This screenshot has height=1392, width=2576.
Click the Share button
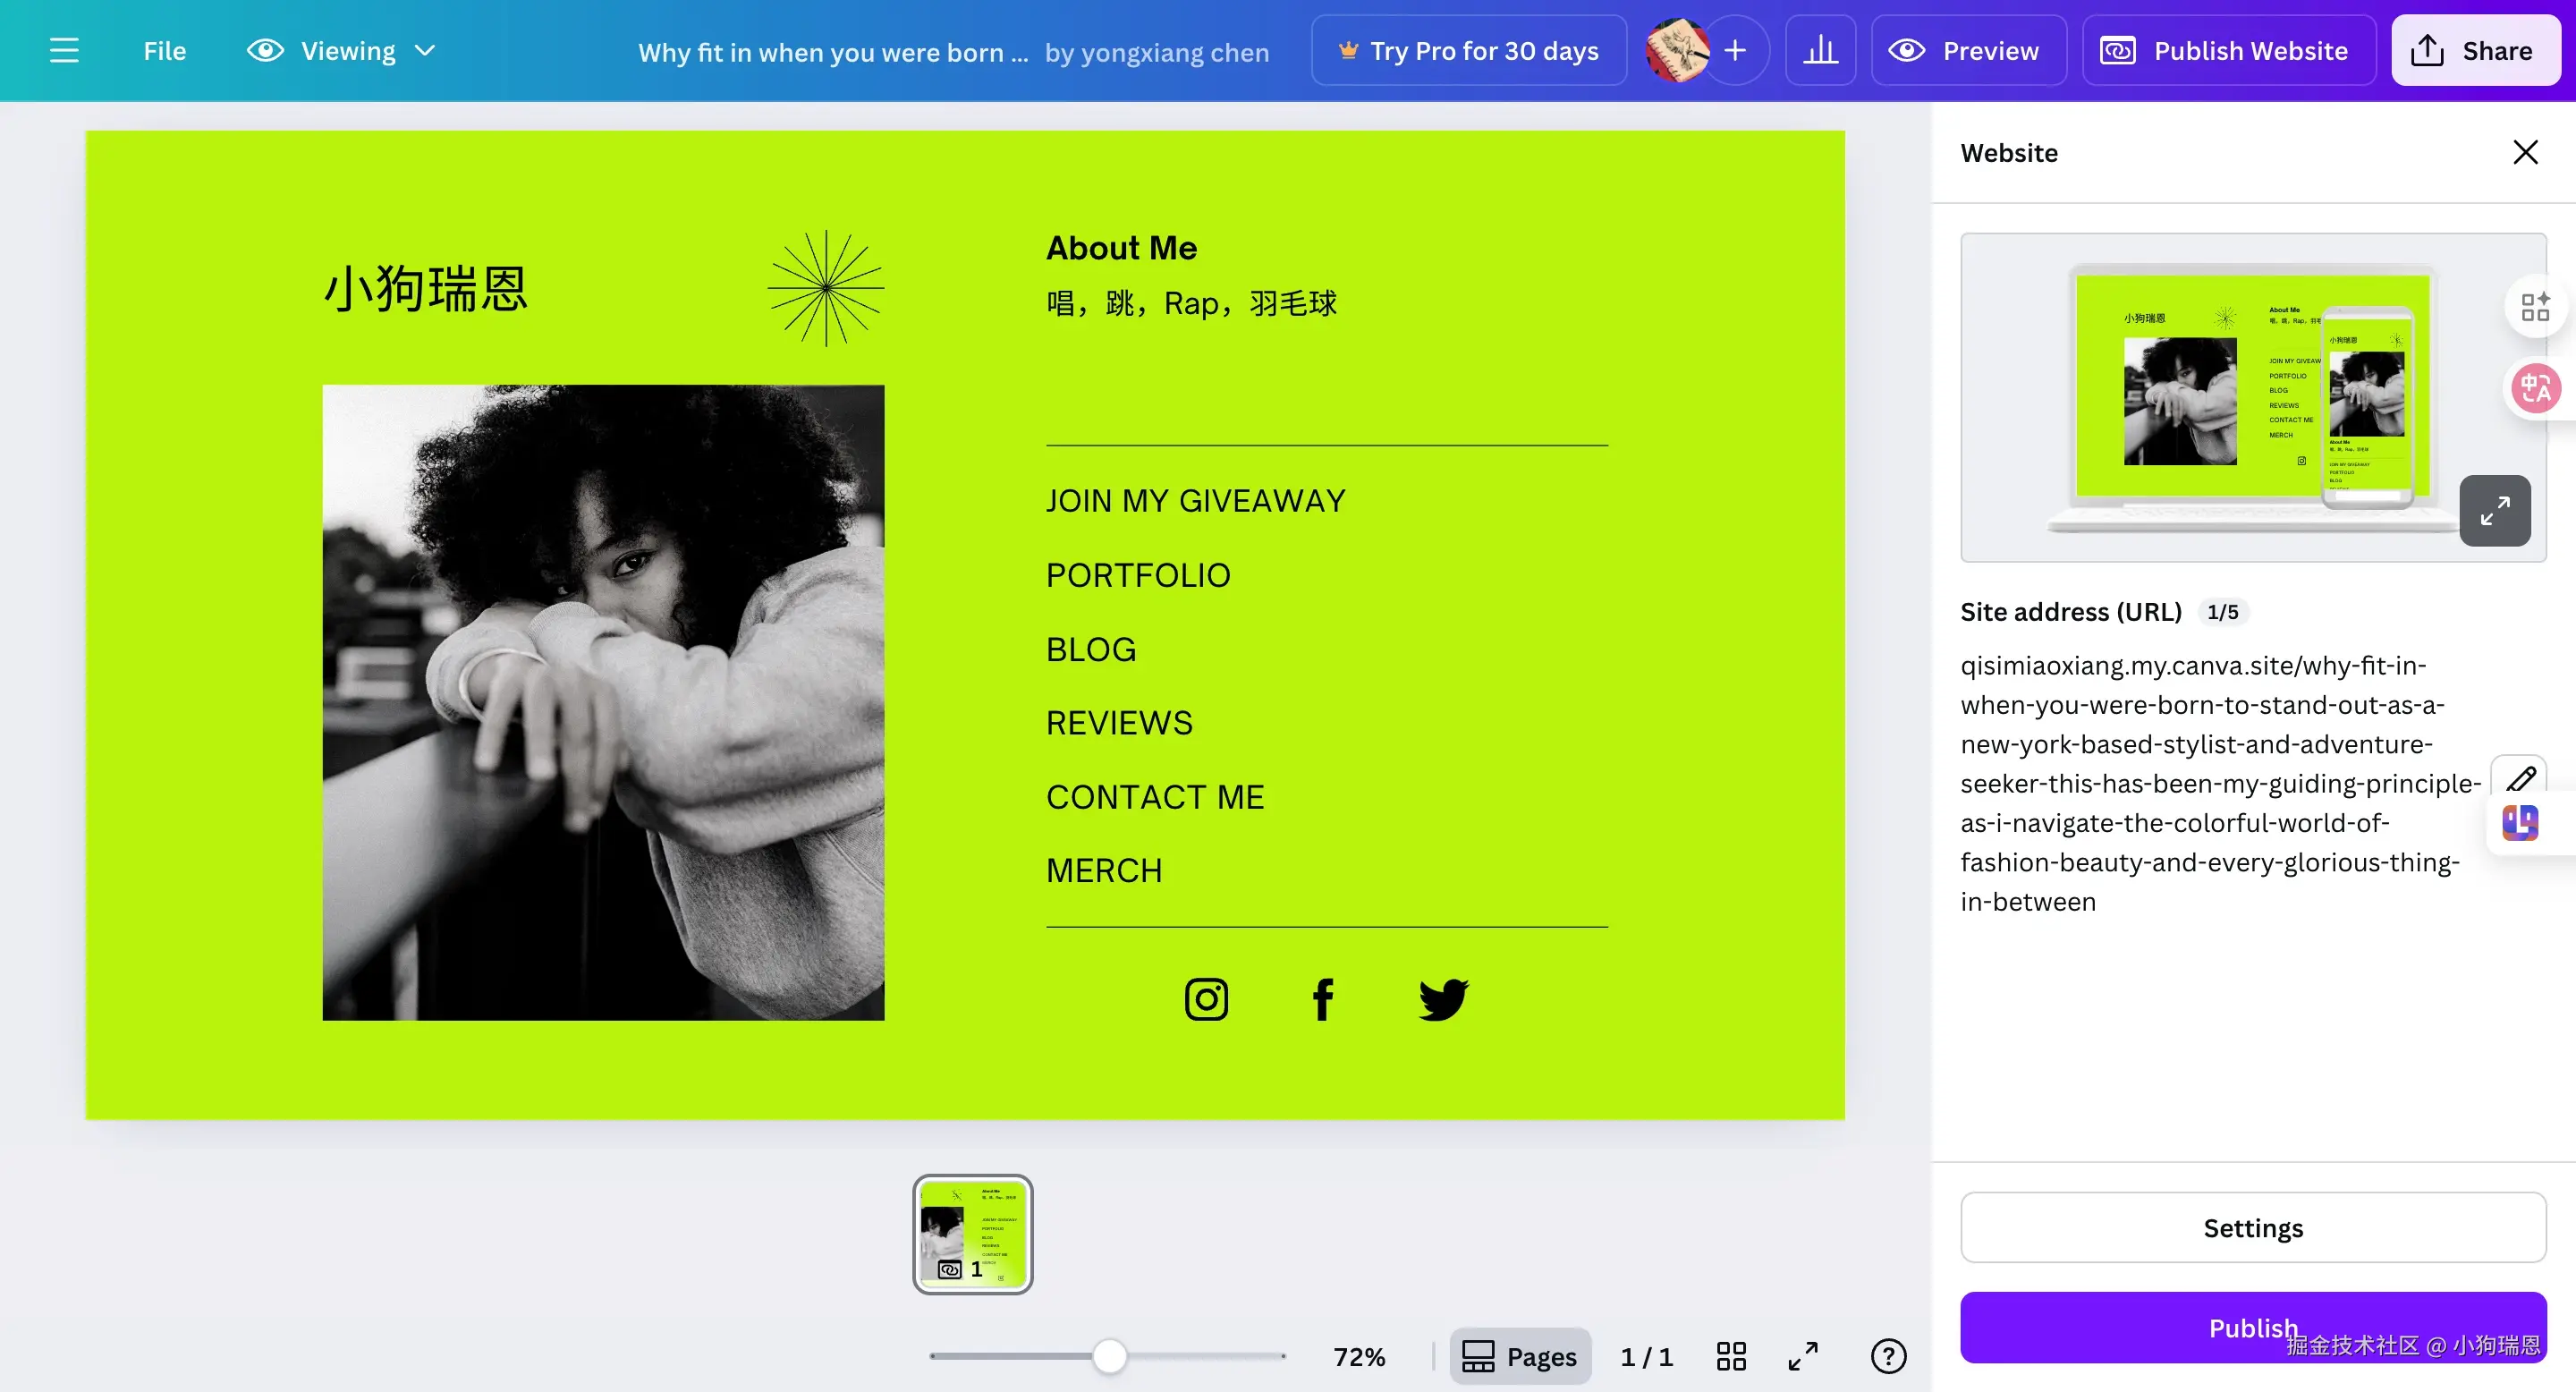[2475, 50]
